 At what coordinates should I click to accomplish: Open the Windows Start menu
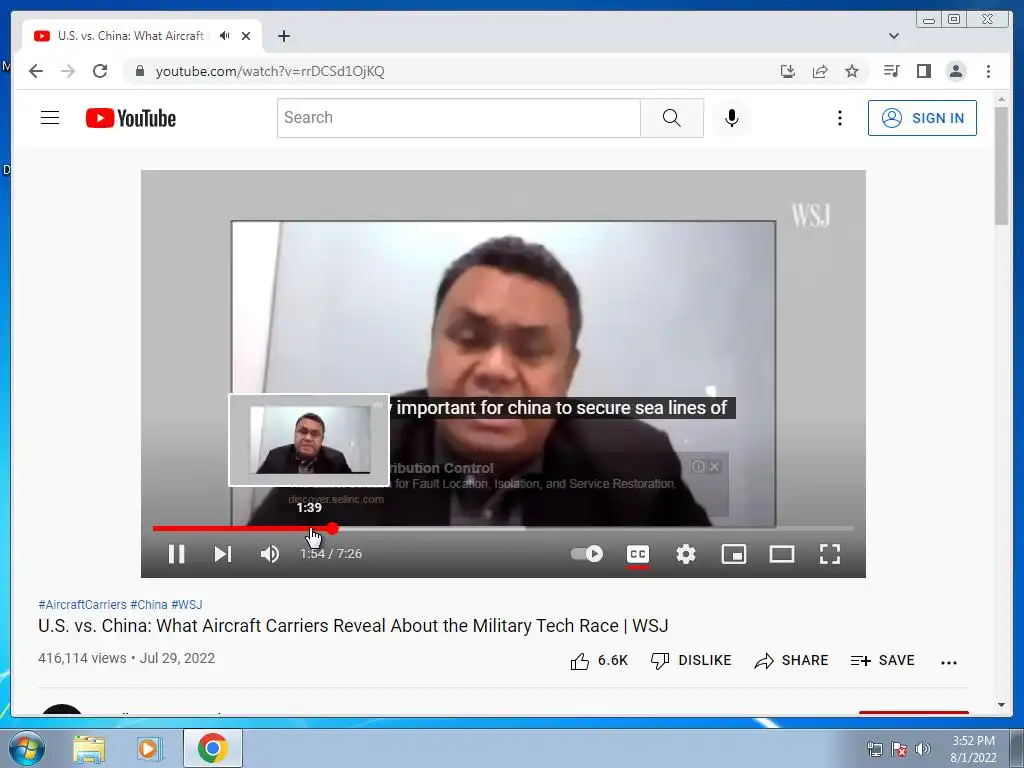pyautogui.click(x=26, y=748)
